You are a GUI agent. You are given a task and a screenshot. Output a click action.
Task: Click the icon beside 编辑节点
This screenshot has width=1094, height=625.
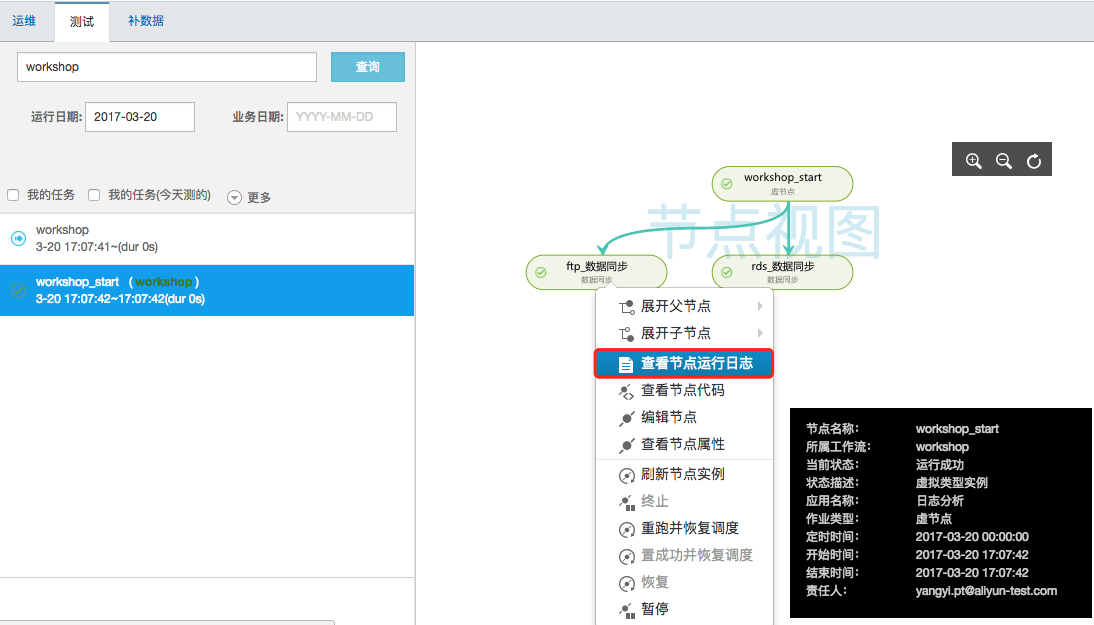click(627, 417)
